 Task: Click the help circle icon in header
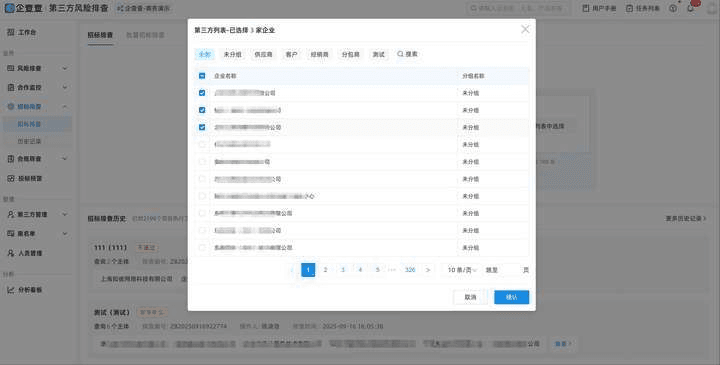pyautogui.click(x=673, y=8)
